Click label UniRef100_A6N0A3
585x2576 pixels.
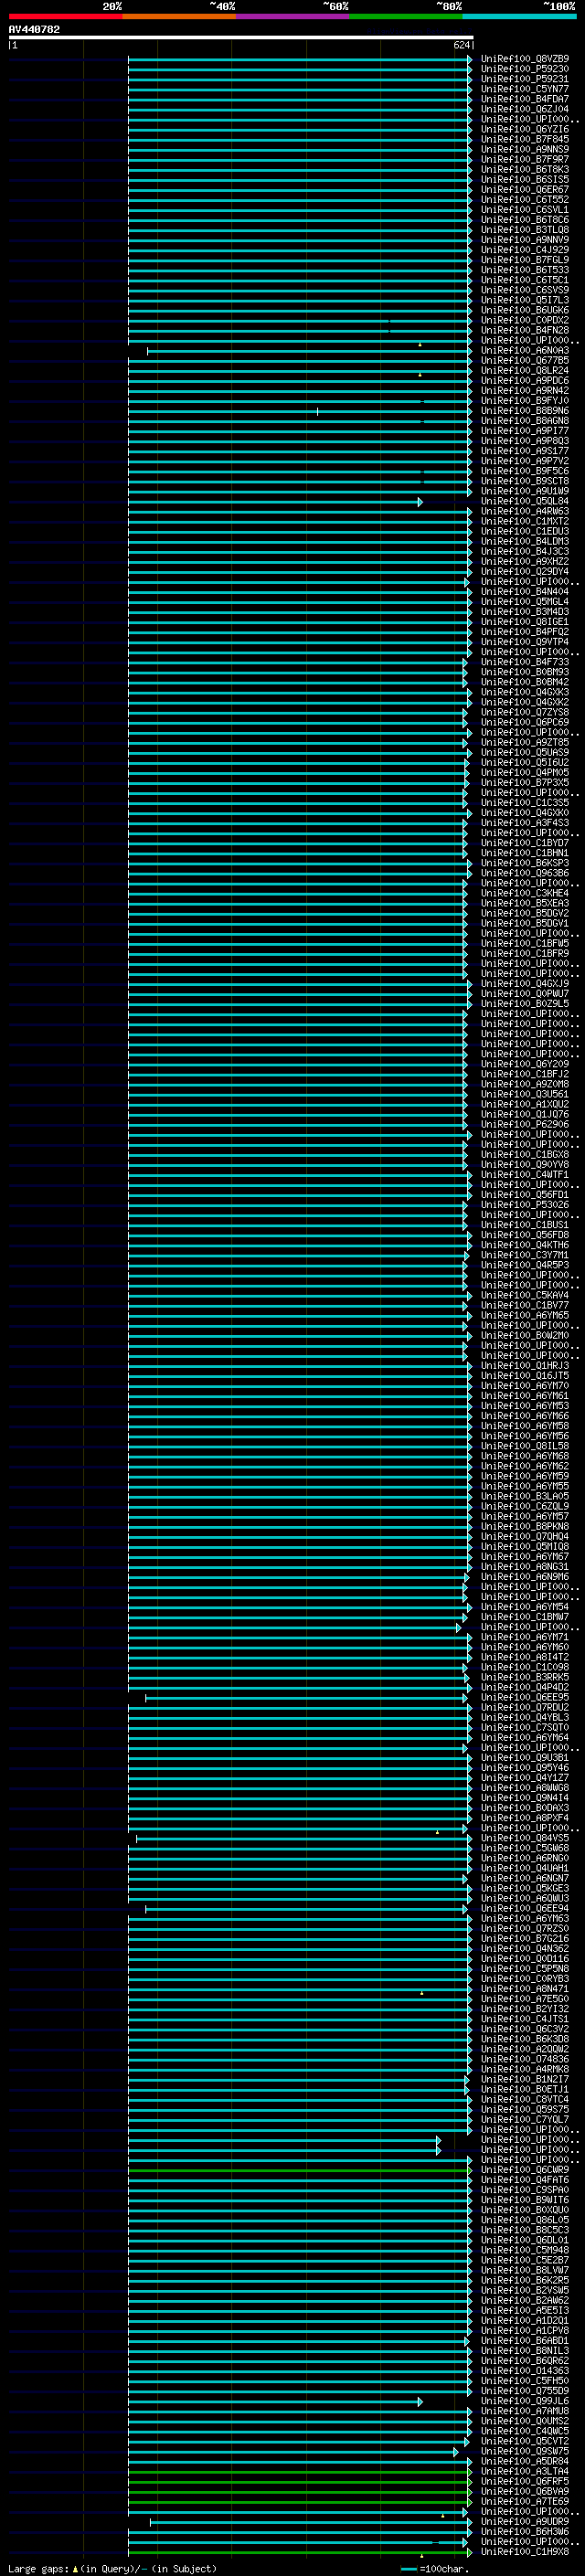(525, 351)
